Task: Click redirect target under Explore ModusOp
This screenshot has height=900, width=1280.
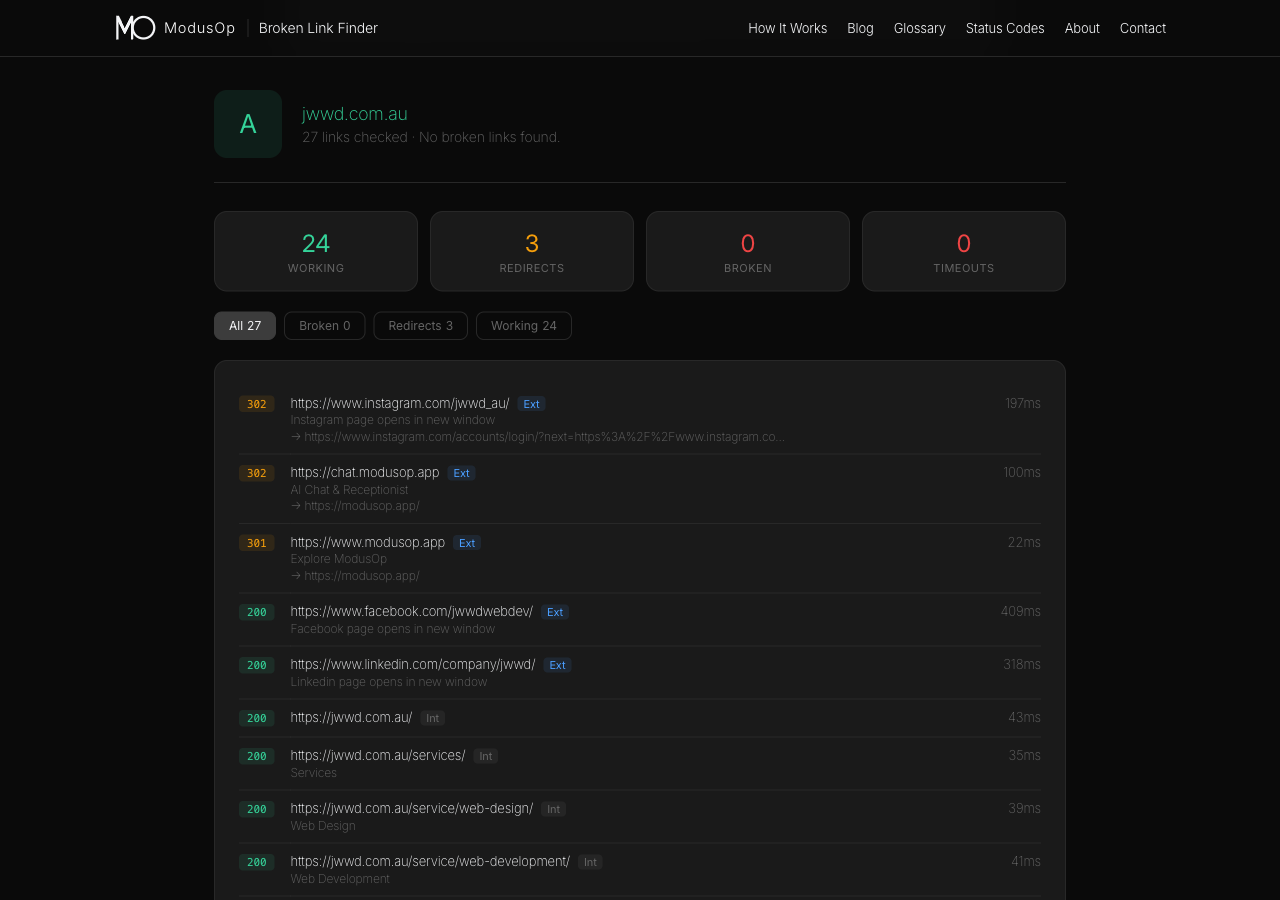Action: pos(355,576)
